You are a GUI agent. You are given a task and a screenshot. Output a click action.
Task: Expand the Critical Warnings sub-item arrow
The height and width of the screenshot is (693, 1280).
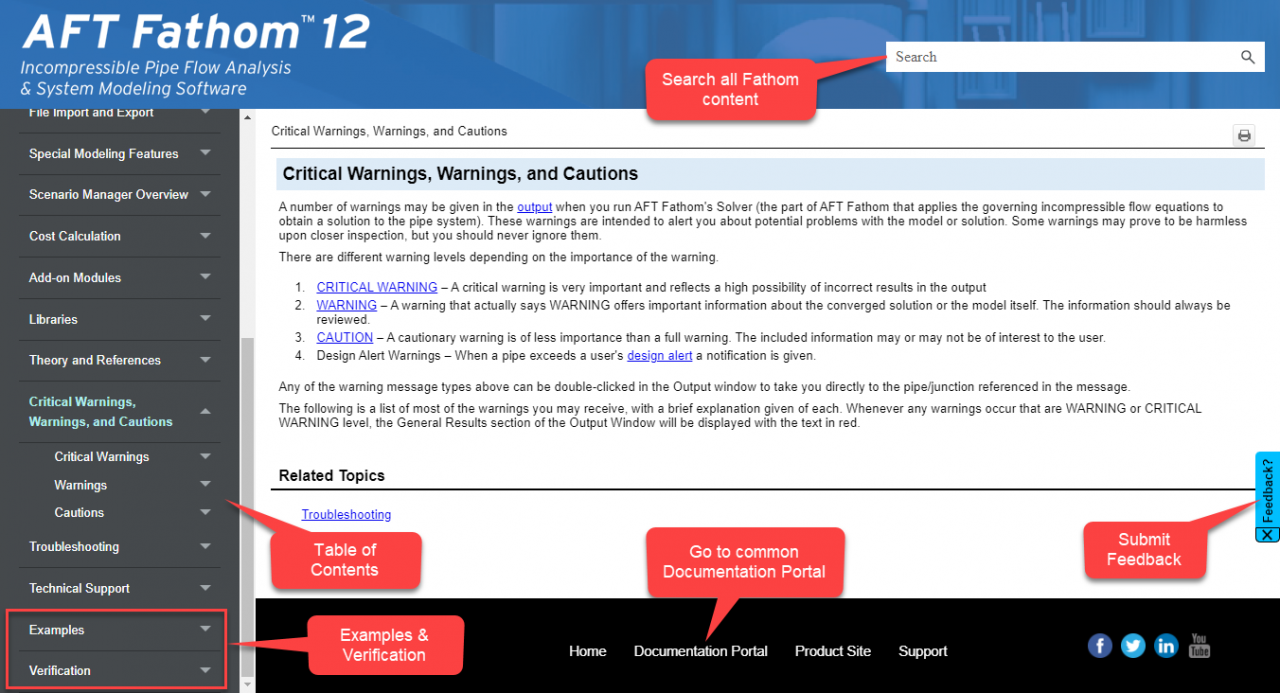click(205, 456)
